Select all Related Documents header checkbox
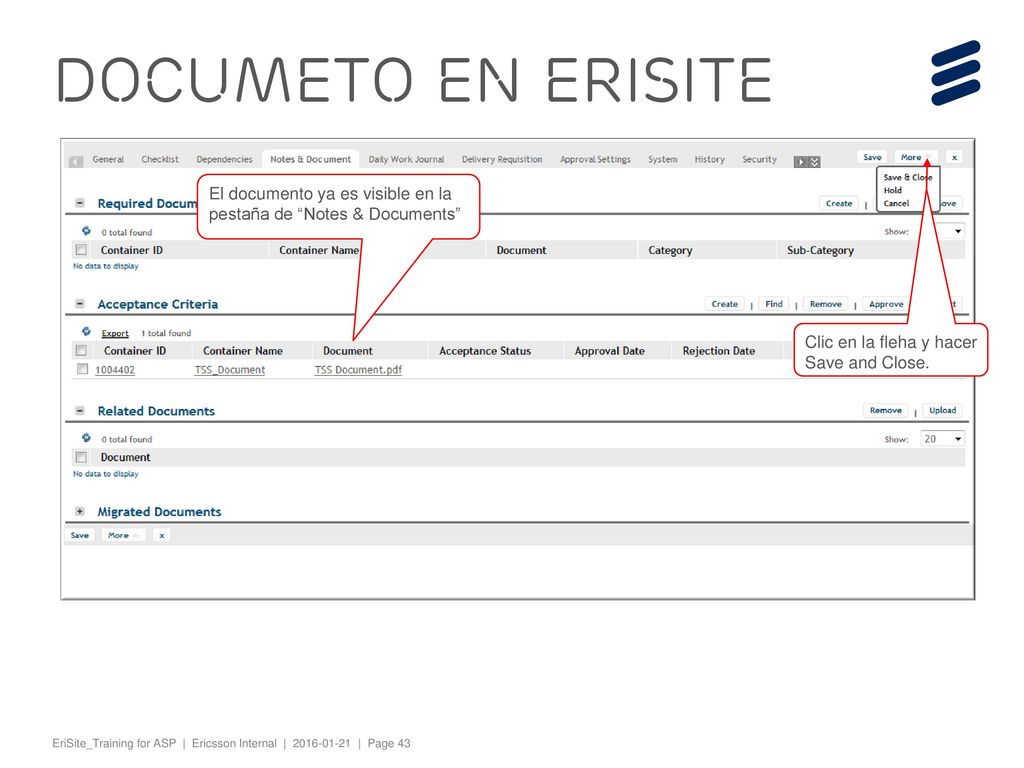The image size is (1024, 768). click(81, 457)
